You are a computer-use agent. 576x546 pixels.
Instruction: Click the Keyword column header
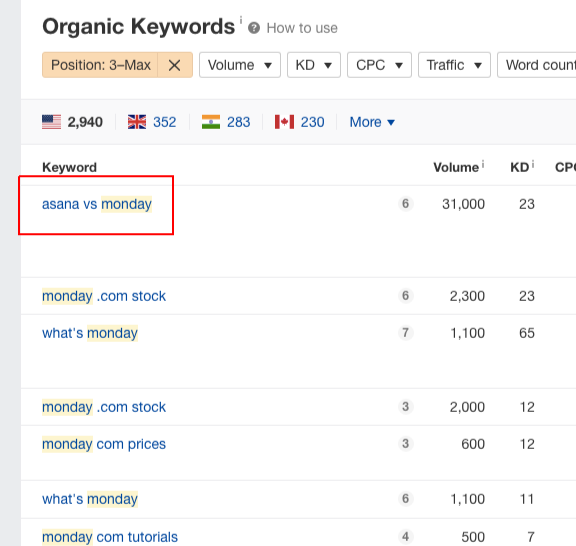(x=69, y=168)
